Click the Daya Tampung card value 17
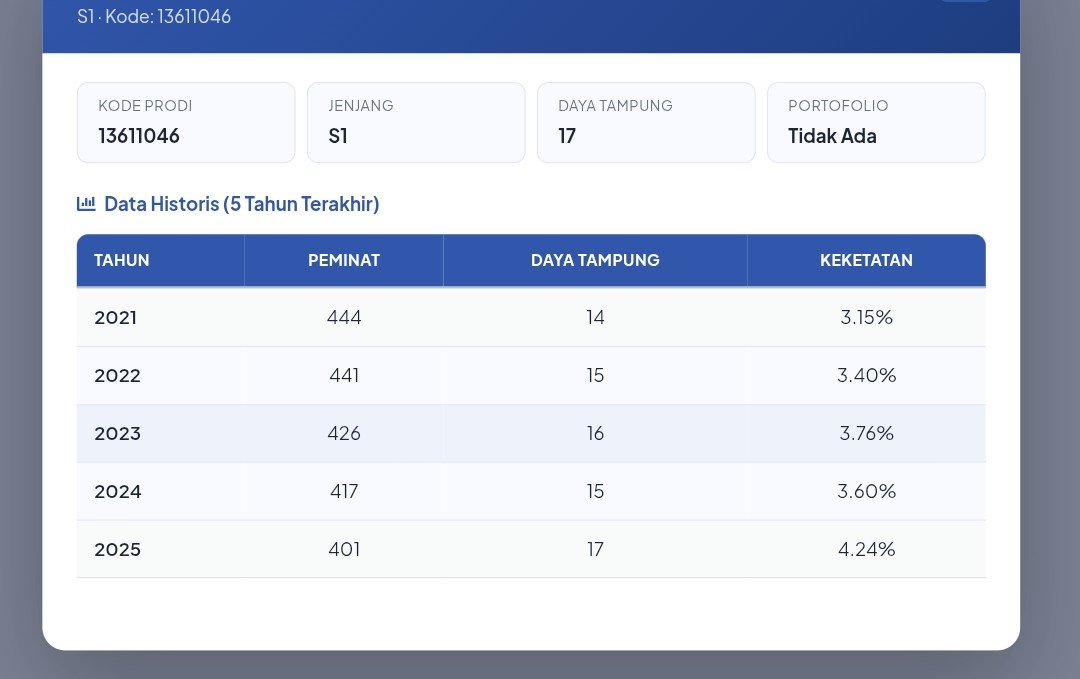The height and width of the screenshot is (679, 1080). (567, 136)
